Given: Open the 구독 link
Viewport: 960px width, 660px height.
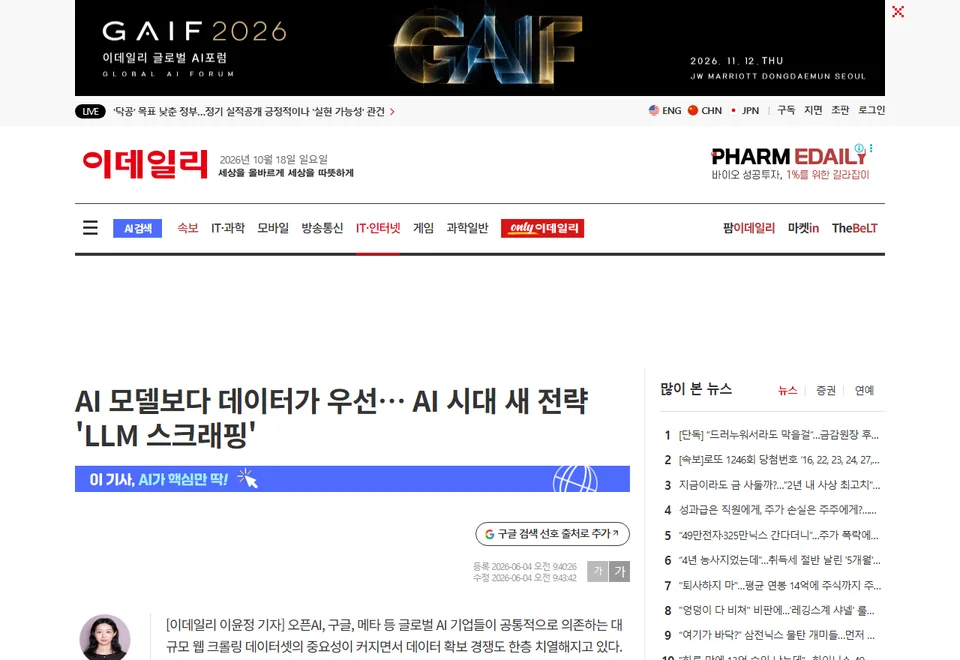Looking at the screenshot, I should (786, 110).
